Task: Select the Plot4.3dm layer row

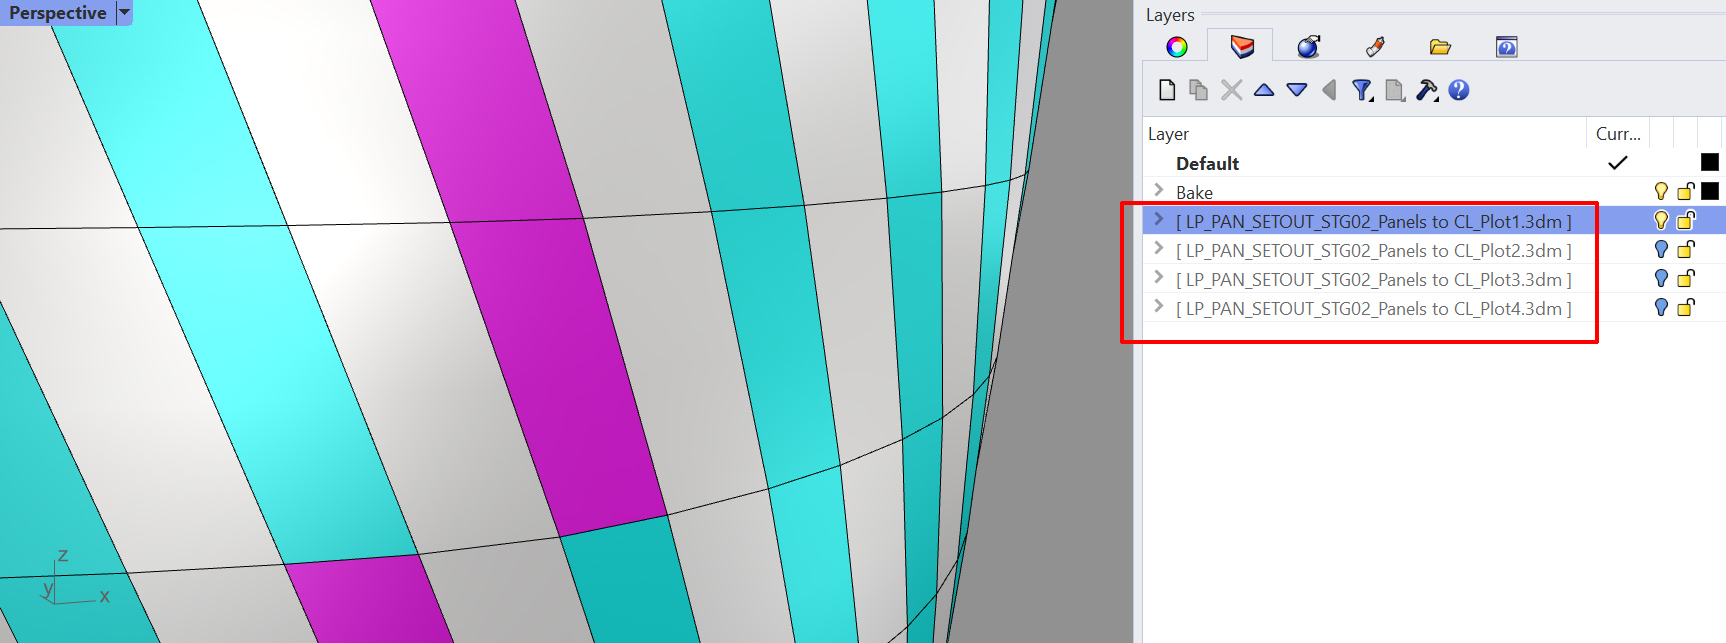Action: point(1373,309)
